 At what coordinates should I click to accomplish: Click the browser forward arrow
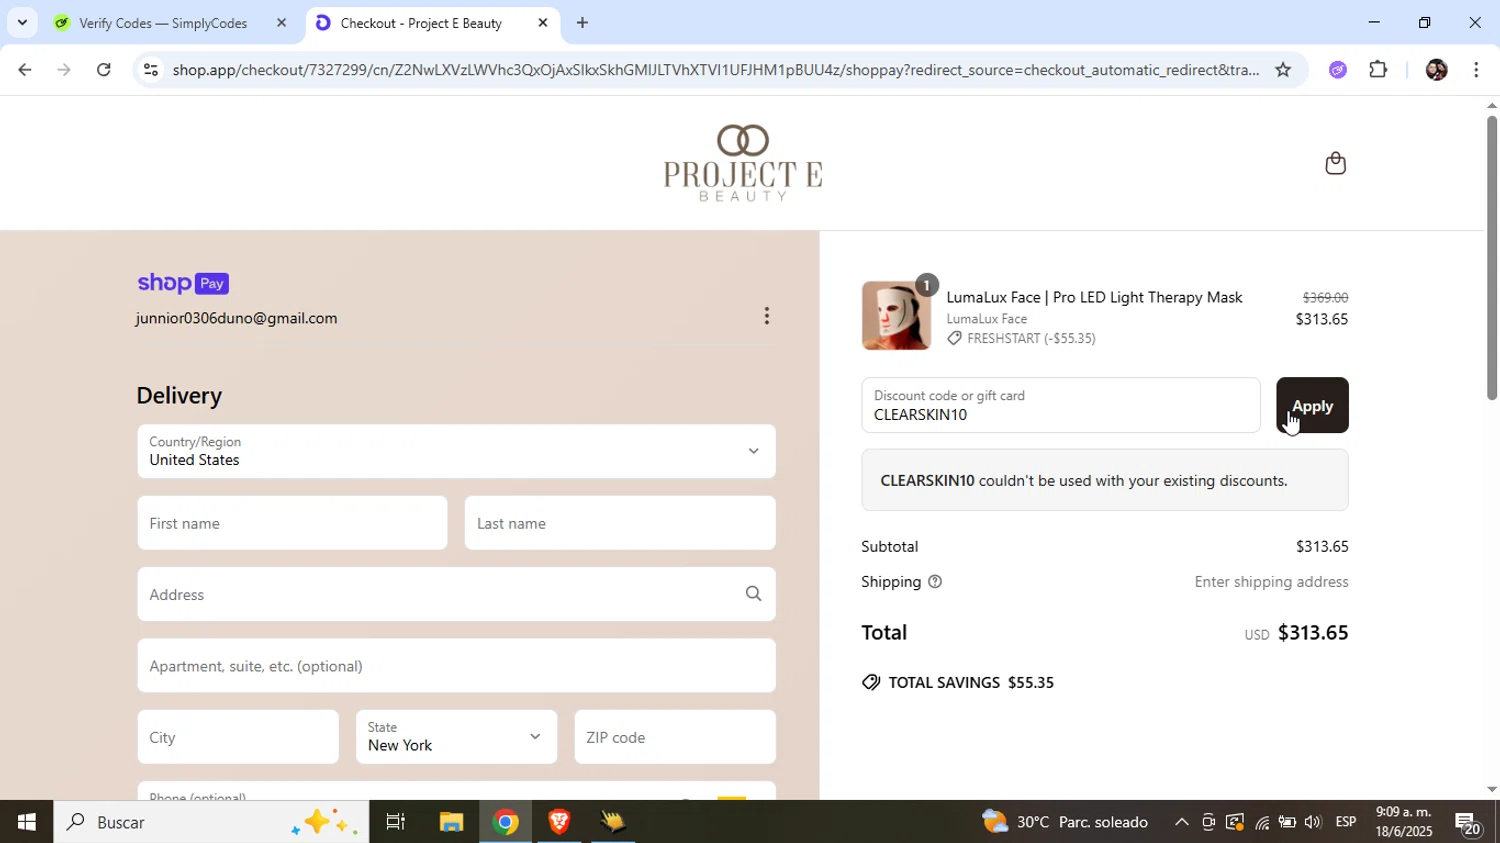tap(64, 70)
